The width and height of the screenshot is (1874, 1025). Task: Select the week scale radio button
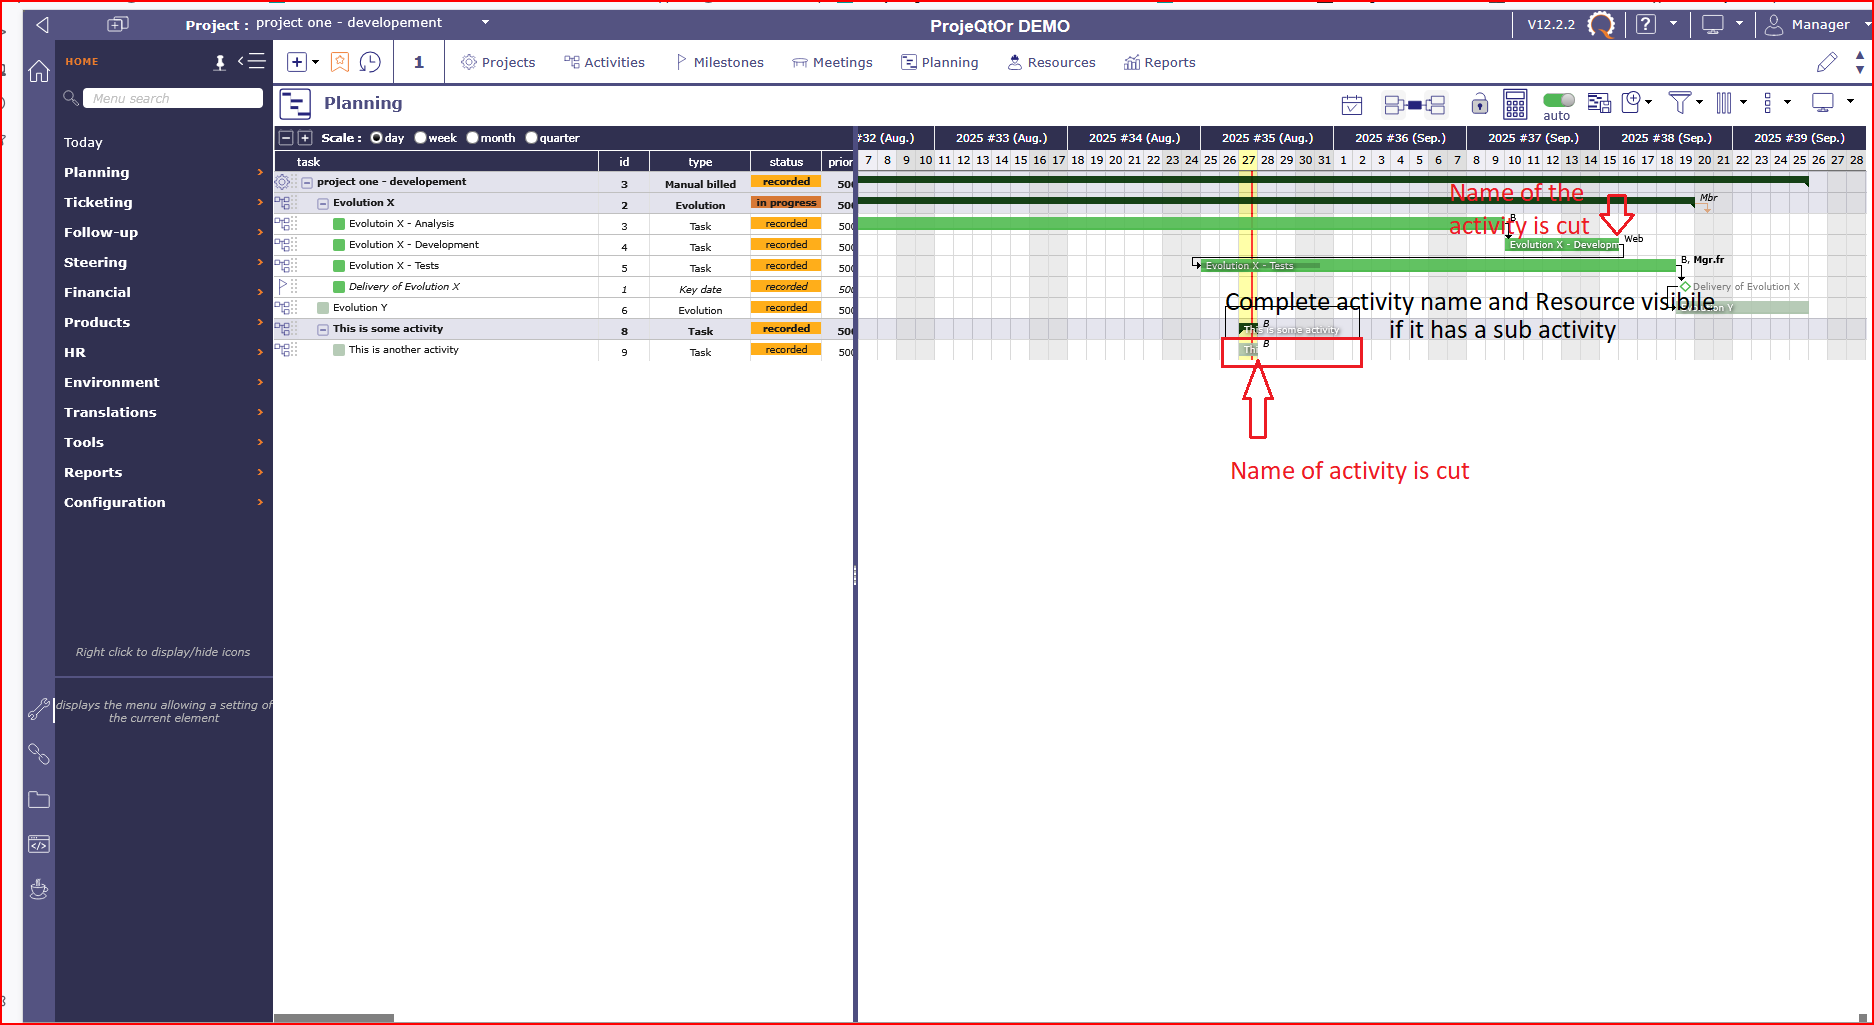click(x=421, y=138)
